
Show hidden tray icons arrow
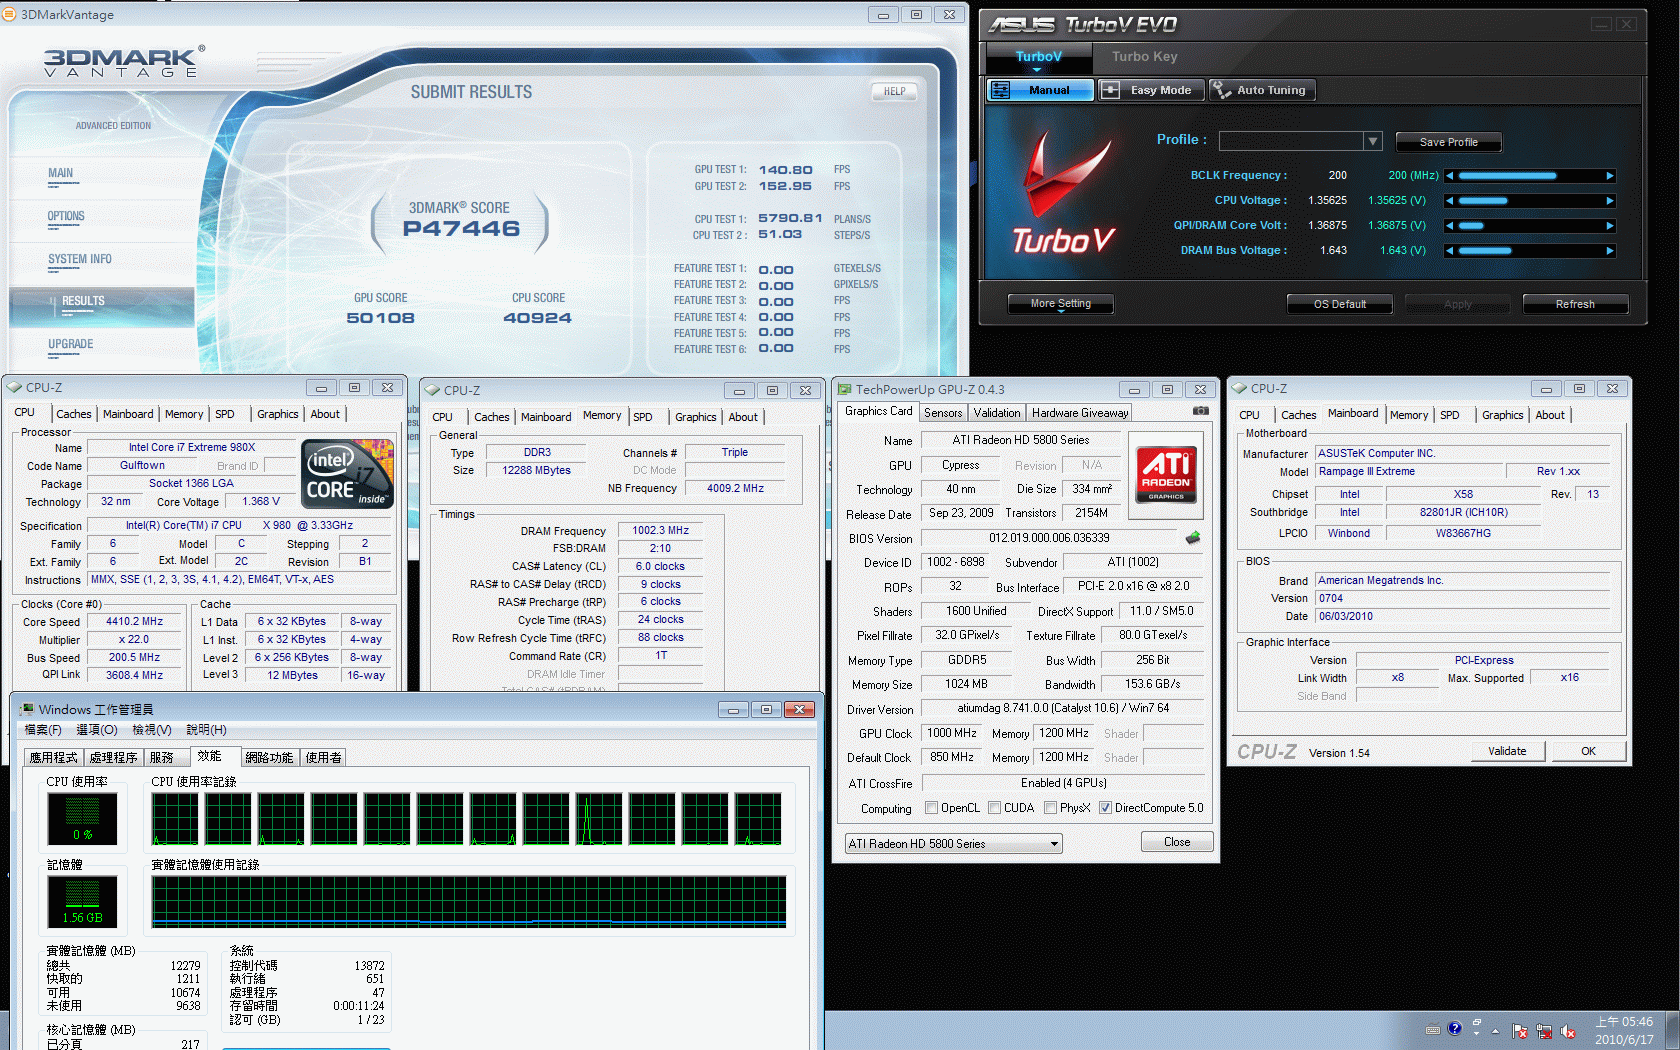point(1496,1031)
